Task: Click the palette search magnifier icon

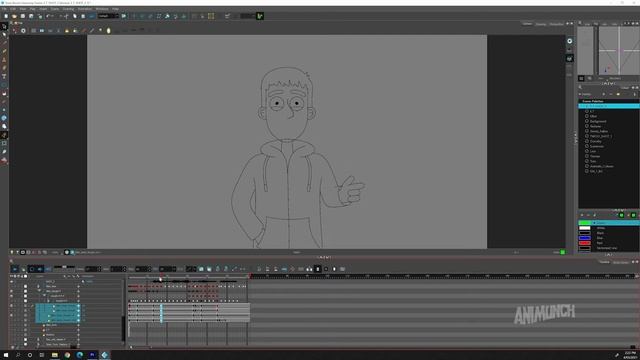Action: click(580, 87)
